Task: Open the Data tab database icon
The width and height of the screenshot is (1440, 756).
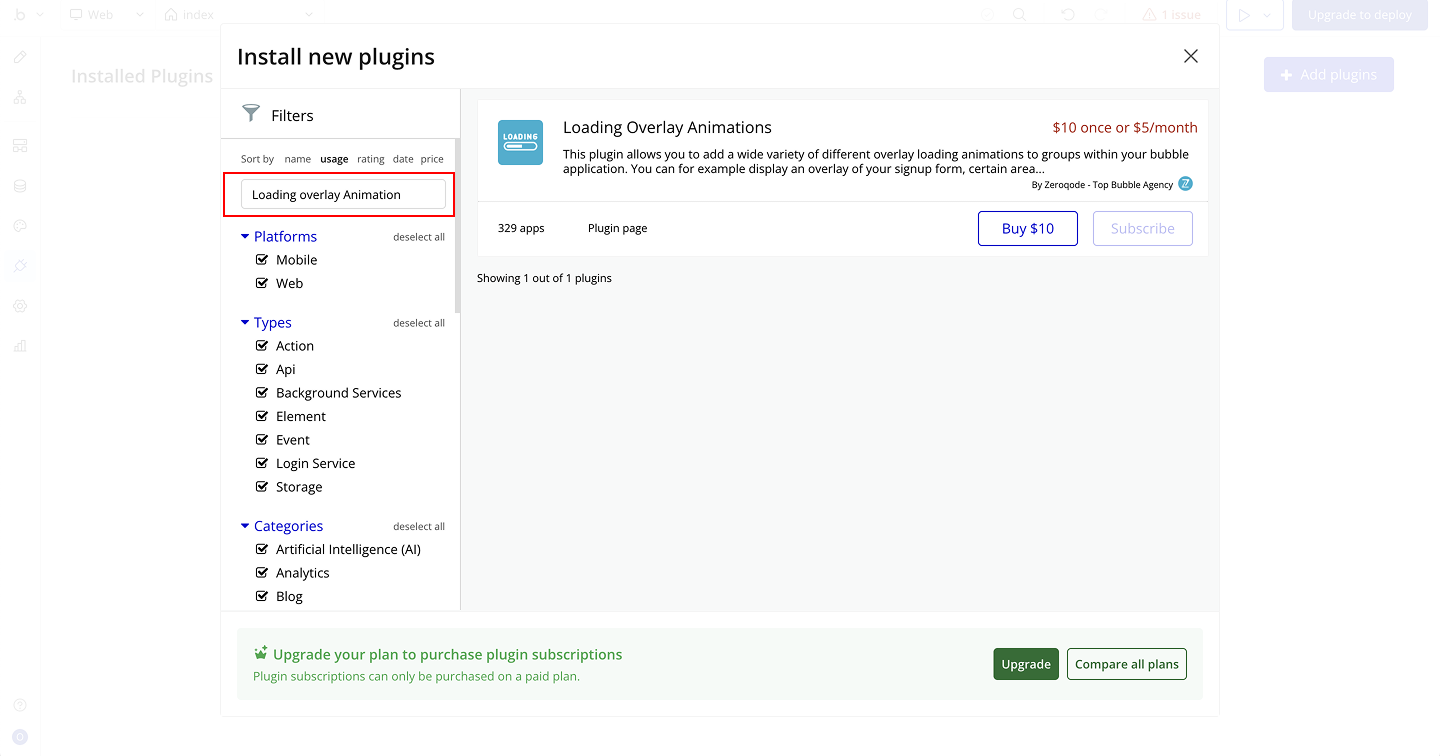Action: click(20, 186)
